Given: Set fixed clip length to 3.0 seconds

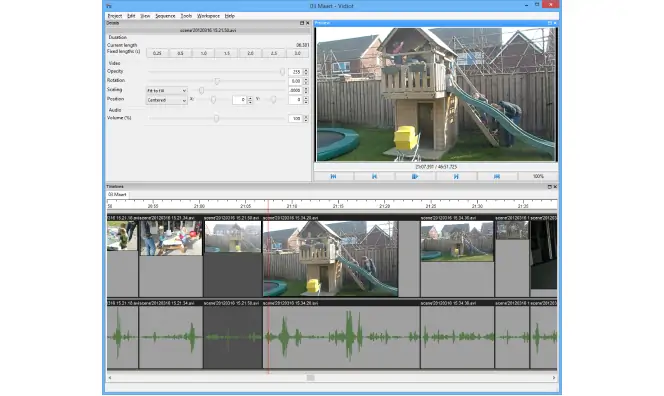Looking at the screenshot, I should (297, 53).
